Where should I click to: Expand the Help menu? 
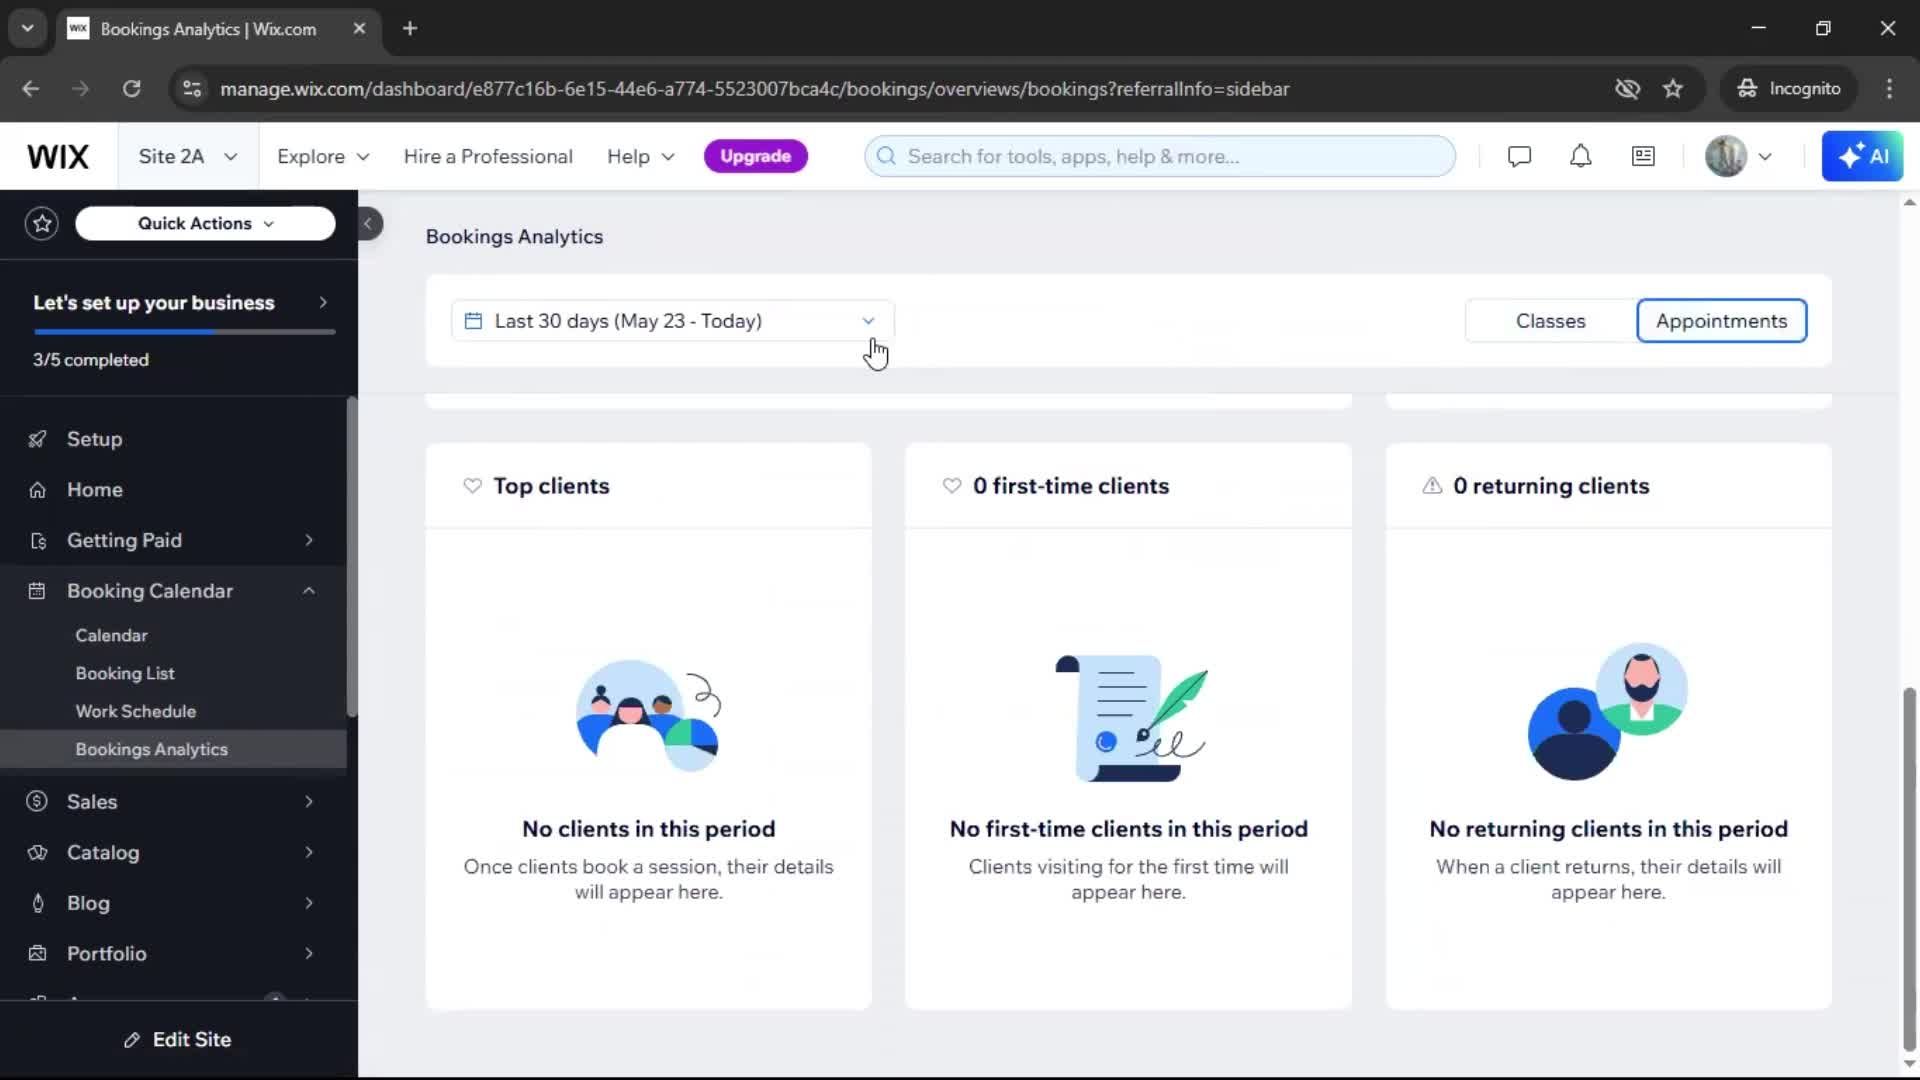click(640, 157)
